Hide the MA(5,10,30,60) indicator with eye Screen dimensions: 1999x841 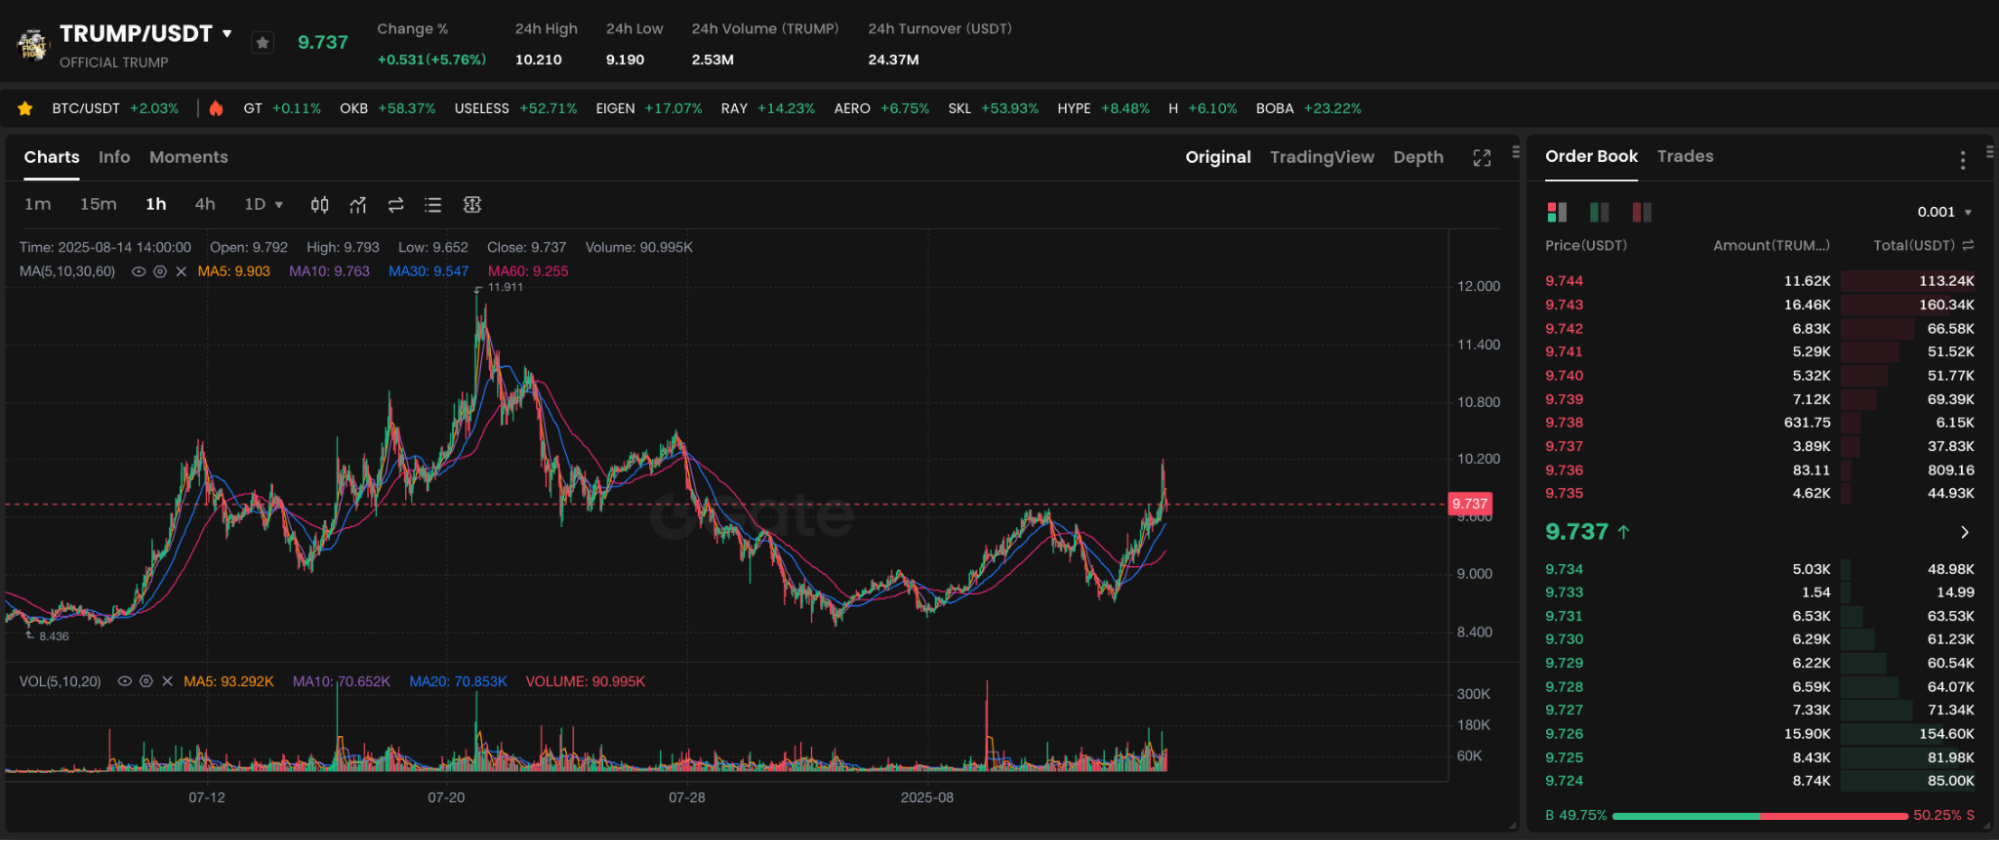click(x=139, y=272)
